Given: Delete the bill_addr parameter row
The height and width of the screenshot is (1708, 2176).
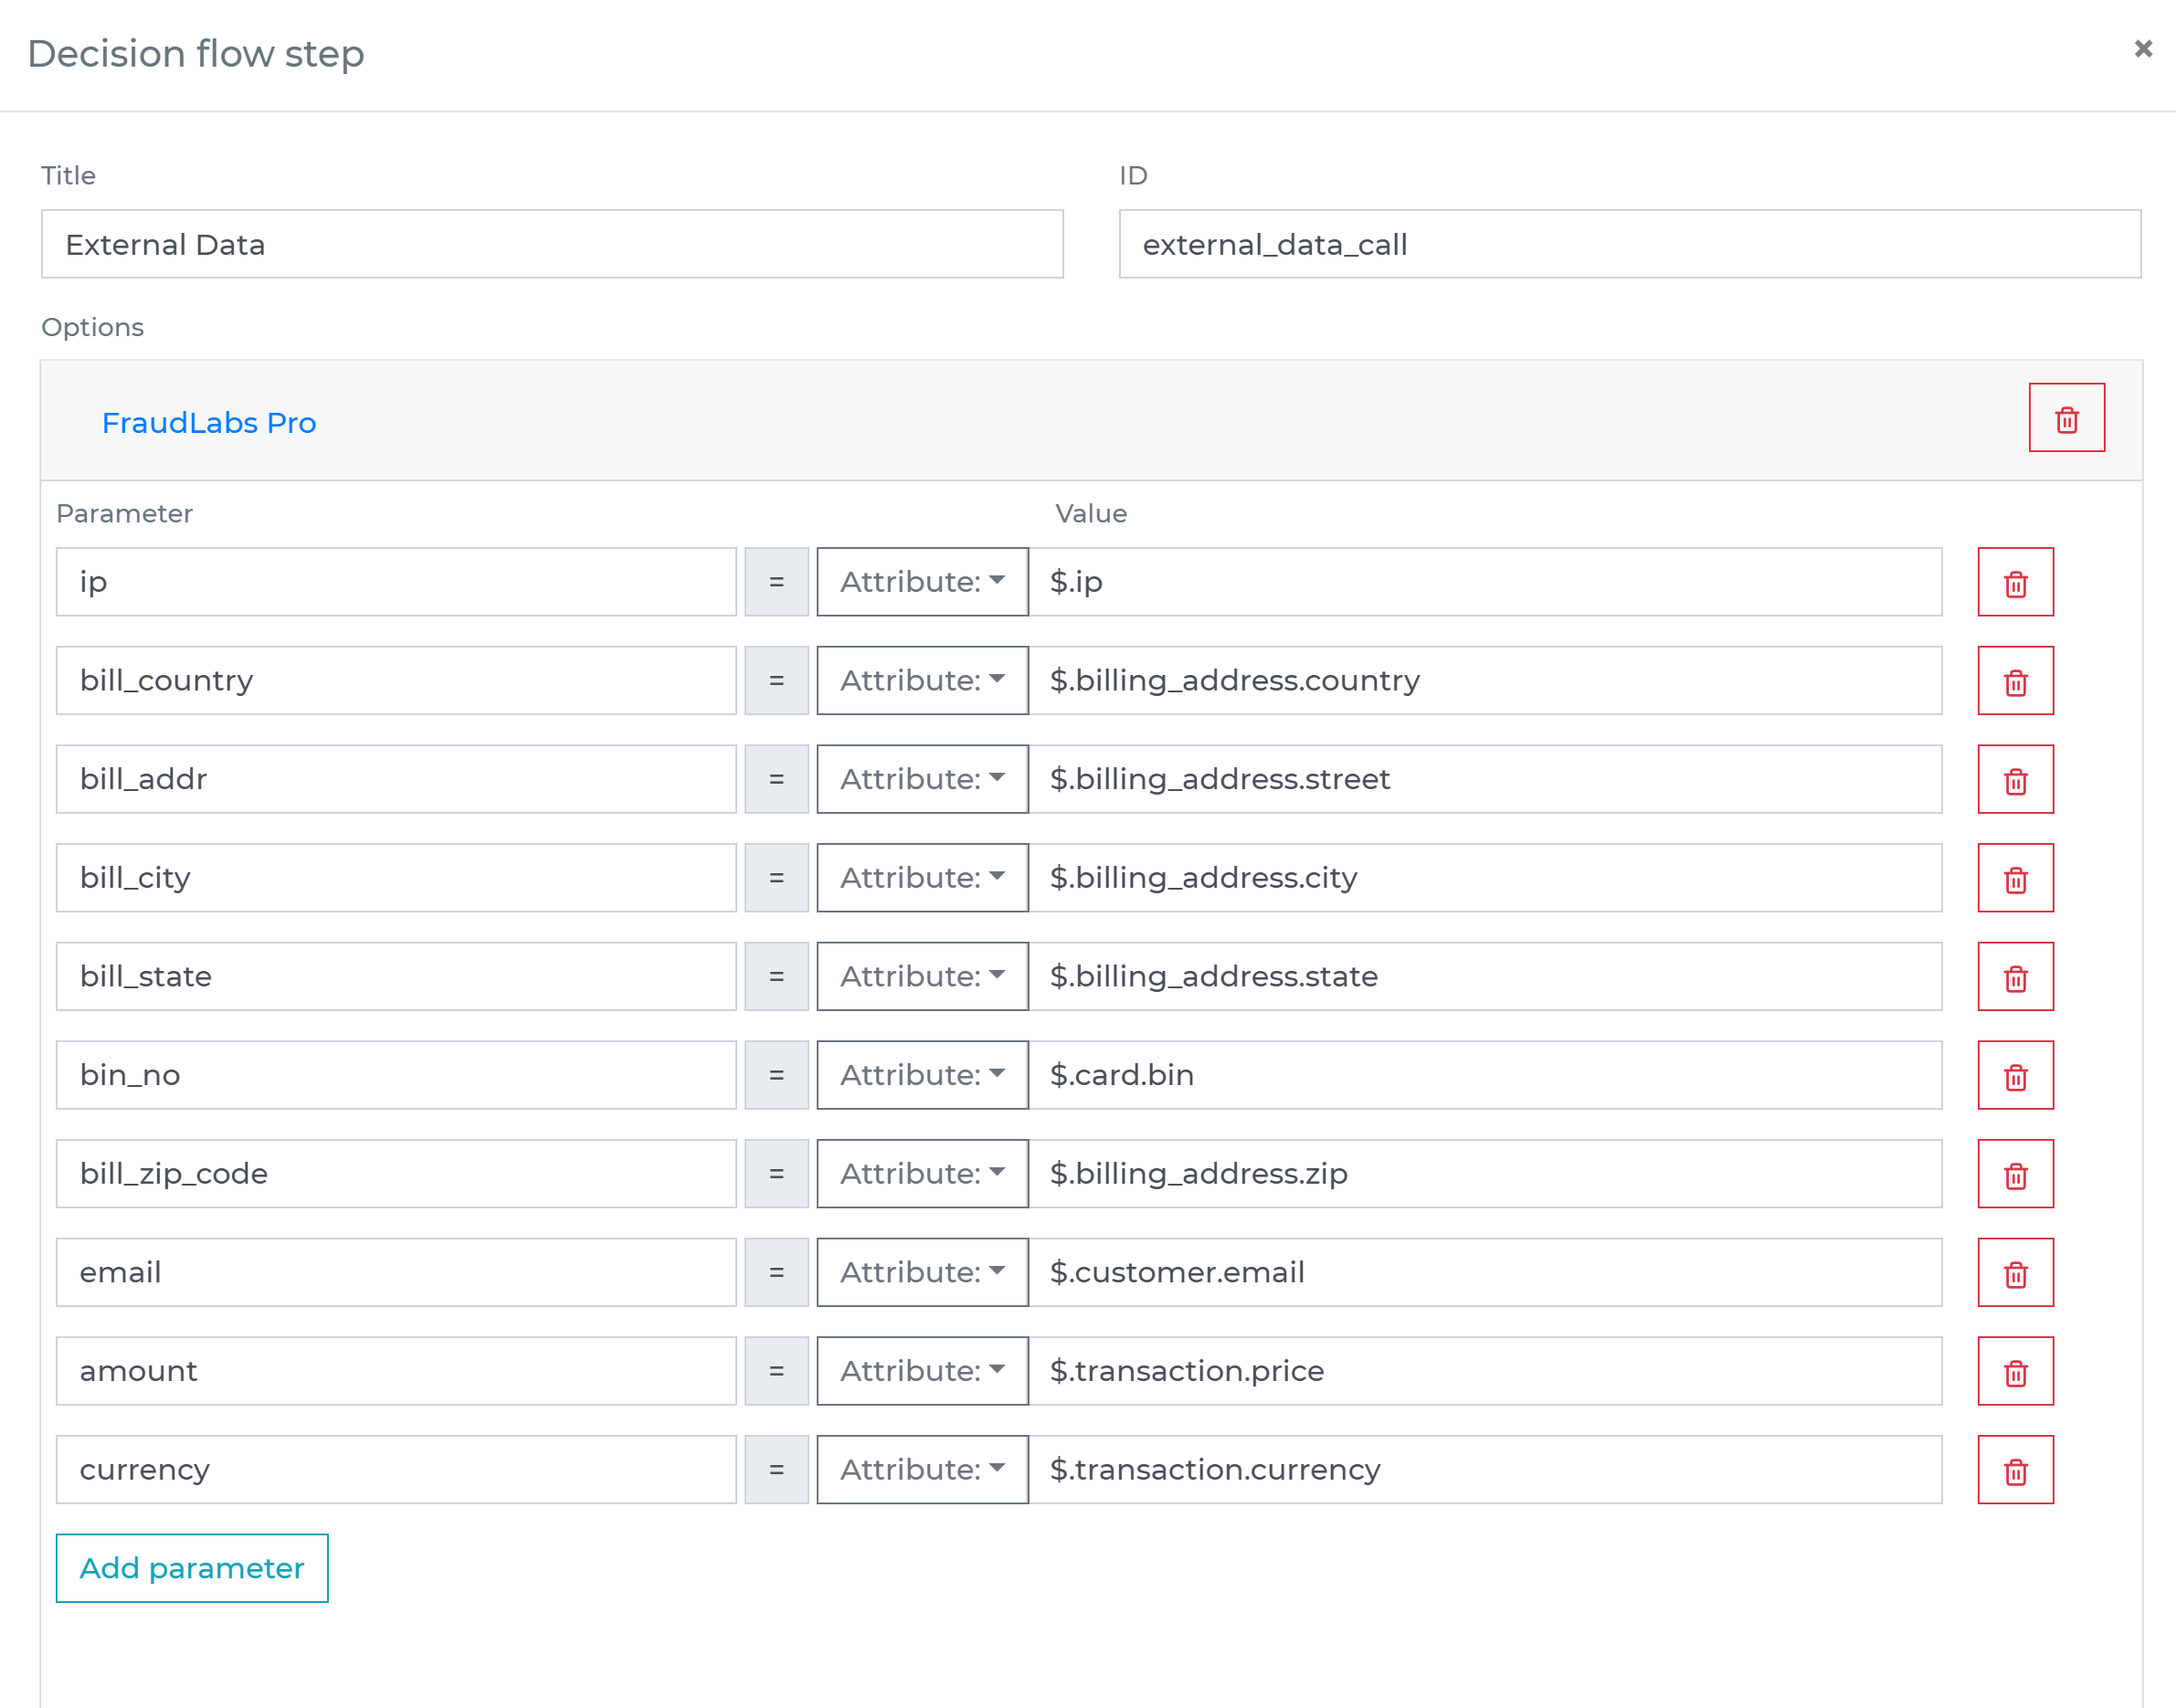Looking at the screenshot, I should tap(2015, 779).
